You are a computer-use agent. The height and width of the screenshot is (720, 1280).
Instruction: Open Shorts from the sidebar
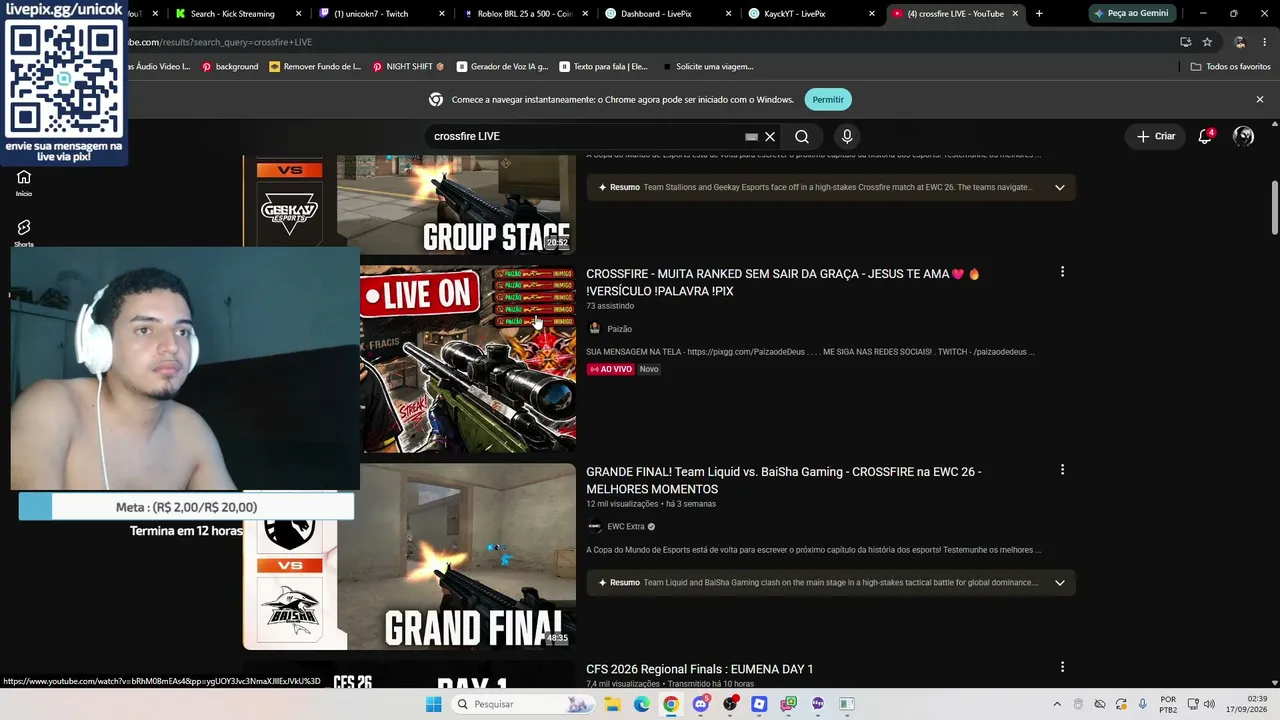pos(24,233)
